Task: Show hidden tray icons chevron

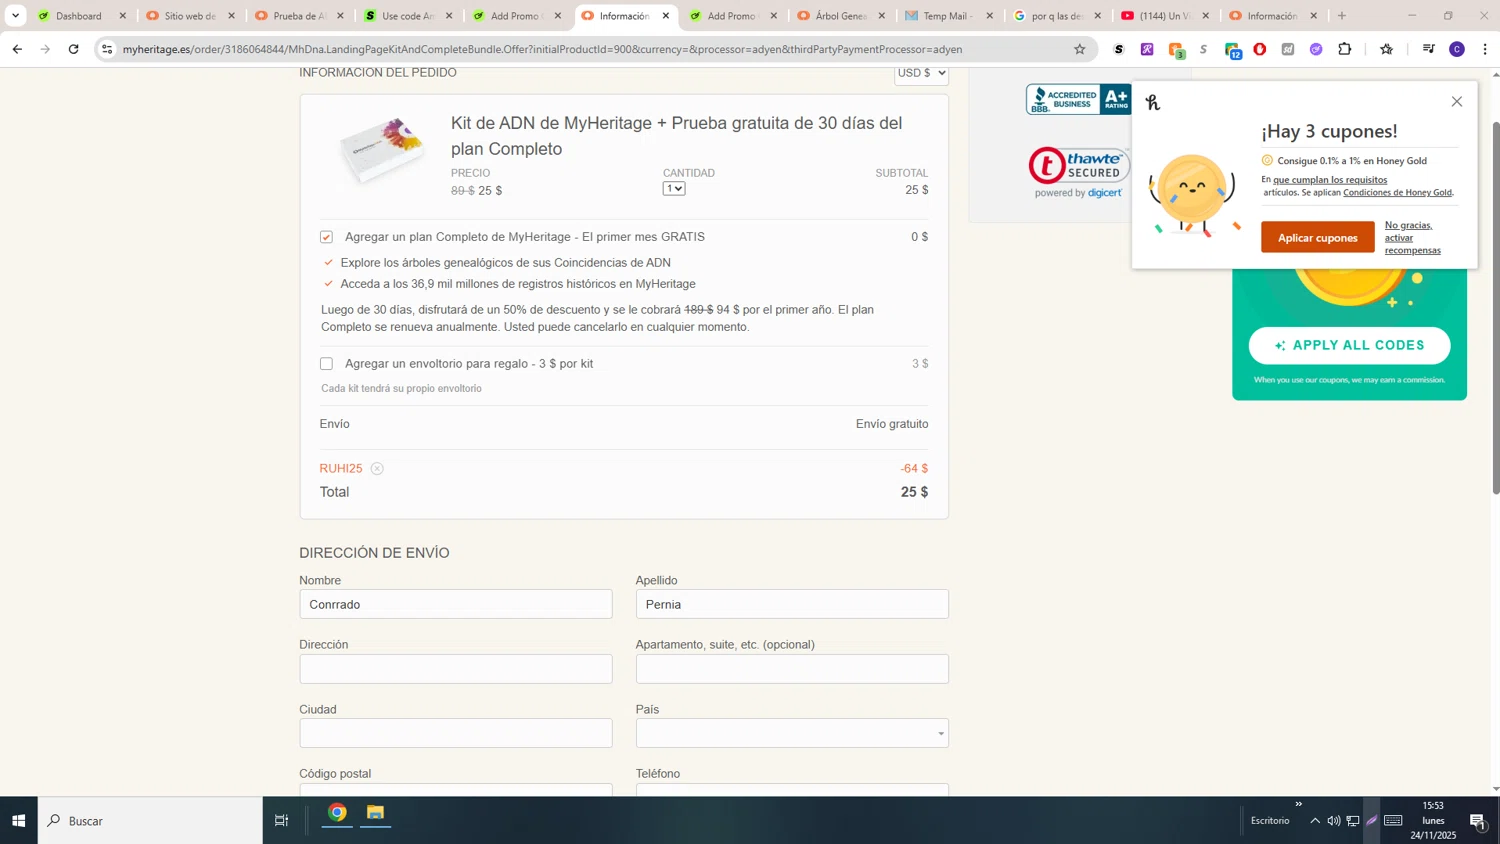Action: [x=1315, y=820]
